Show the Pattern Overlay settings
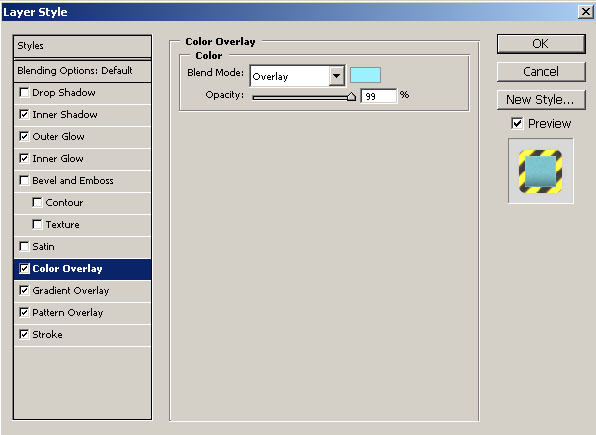Screen dimensions: 596x435 82,313
